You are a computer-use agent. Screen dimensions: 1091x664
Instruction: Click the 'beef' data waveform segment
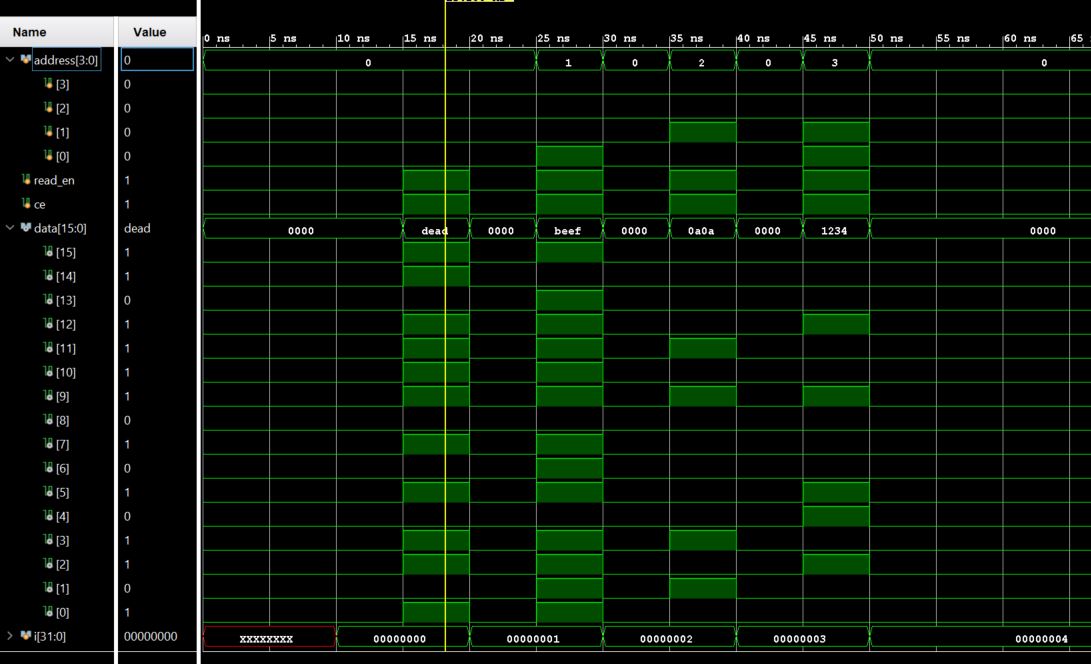pyautogui.click(x=568, y=230)
